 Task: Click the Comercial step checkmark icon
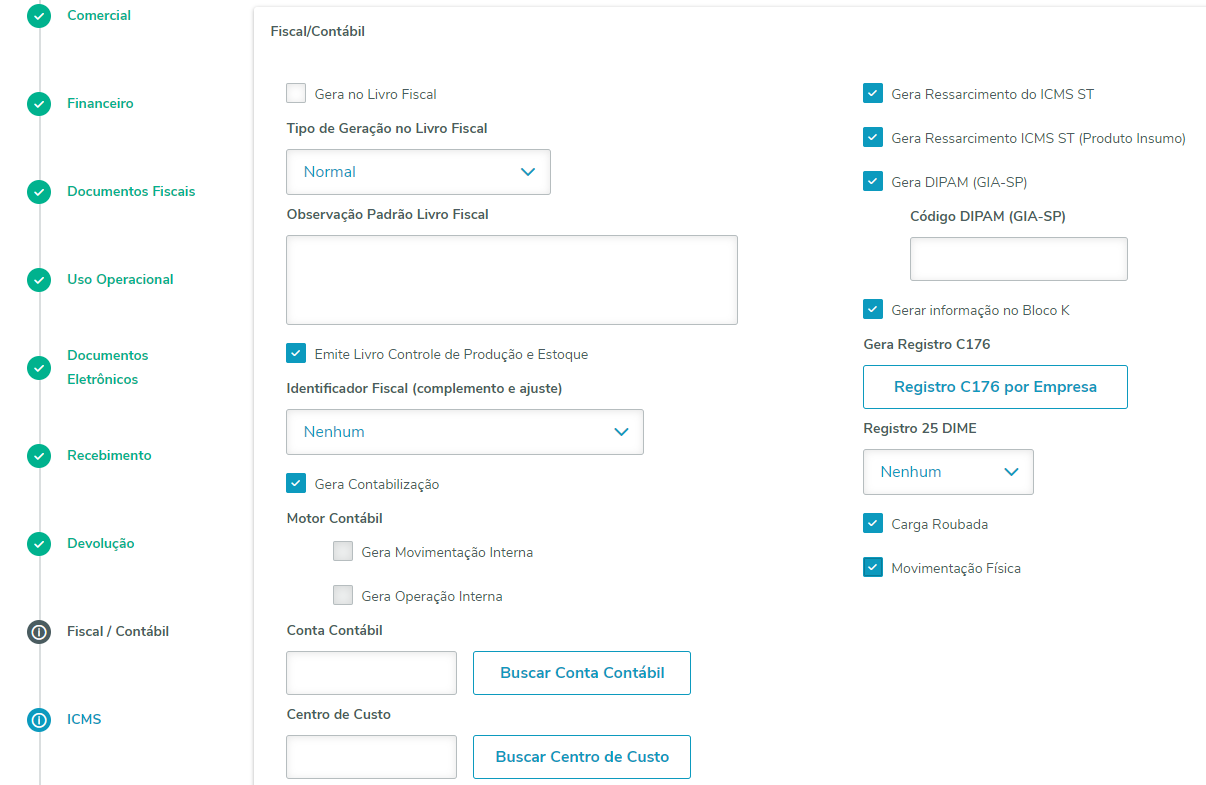click(39, 16)
